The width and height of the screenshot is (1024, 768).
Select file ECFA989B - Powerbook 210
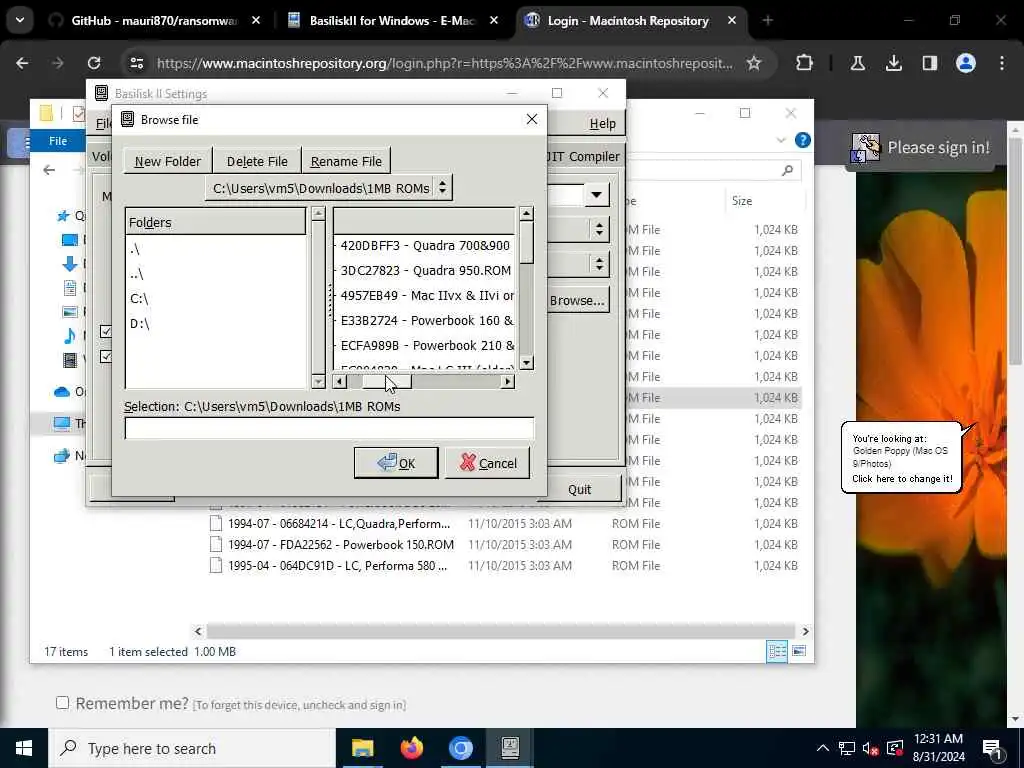click(424, 345)
